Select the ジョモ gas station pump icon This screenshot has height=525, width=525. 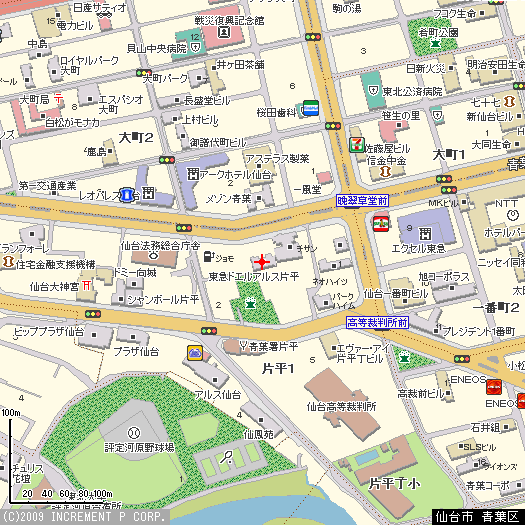[x=209, y=256]
